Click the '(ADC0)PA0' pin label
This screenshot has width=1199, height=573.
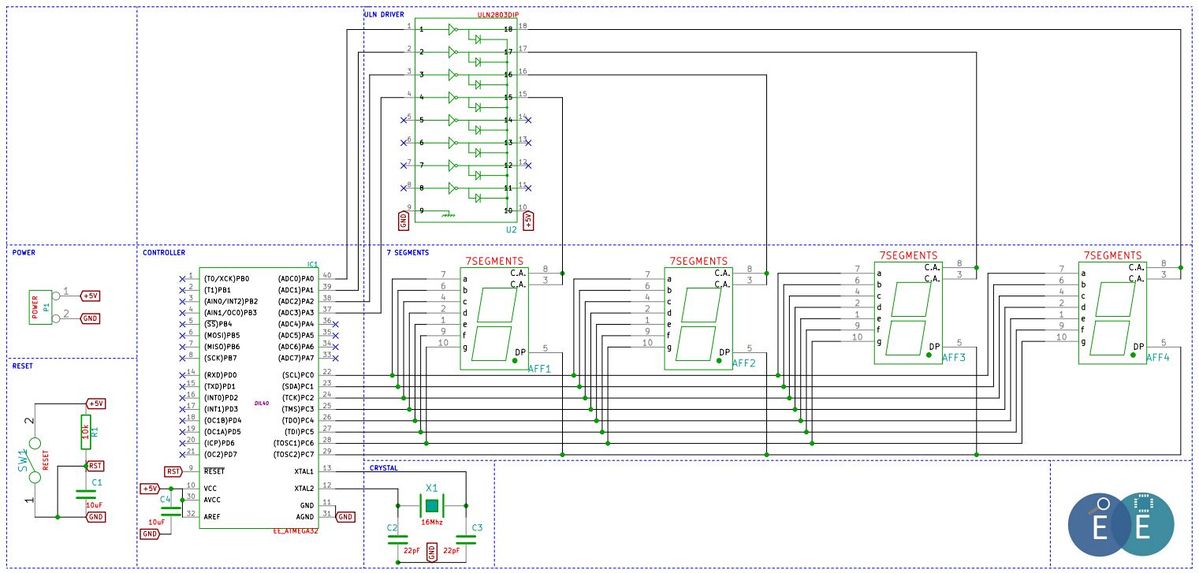(296, 278)
